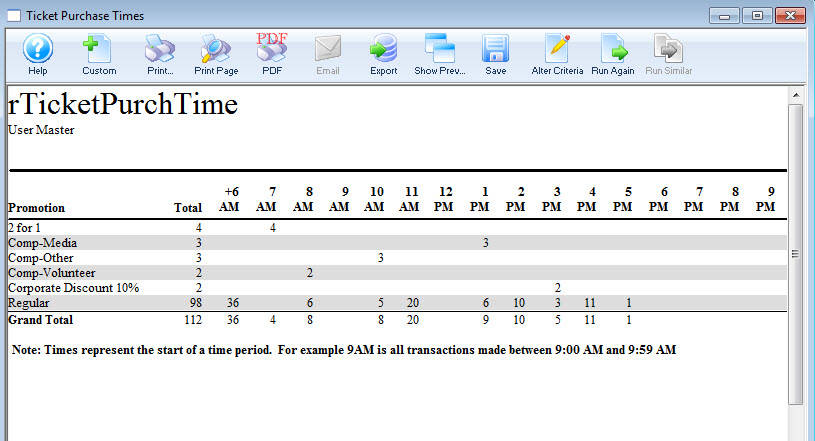Select the Regular promotion row

27,303
